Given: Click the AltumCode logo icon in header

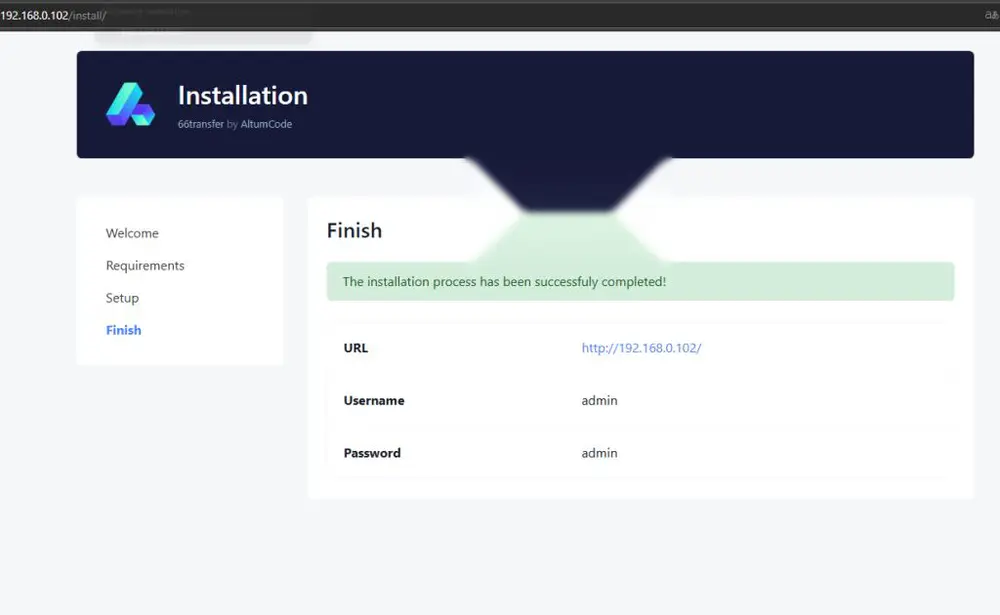Looking at the screenshot, I should (x=131, y=104).
